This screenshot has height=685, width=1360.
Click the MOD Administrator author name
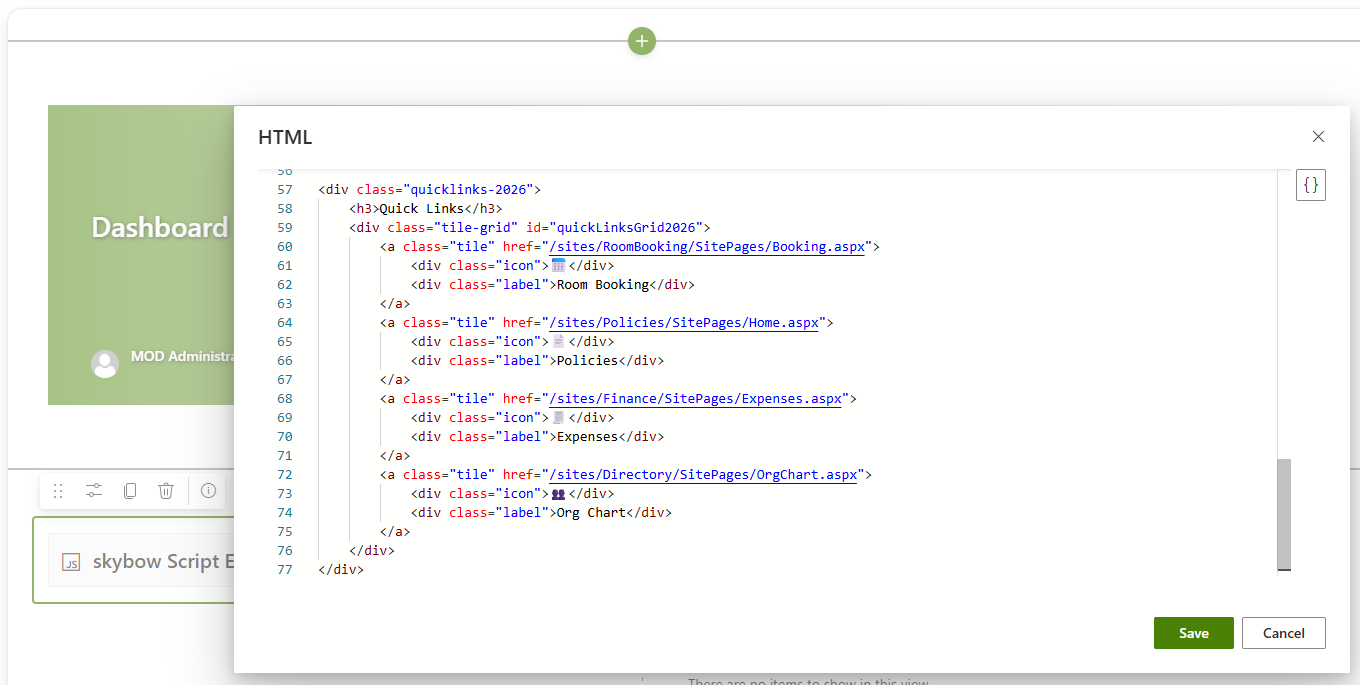coord(182,357)
